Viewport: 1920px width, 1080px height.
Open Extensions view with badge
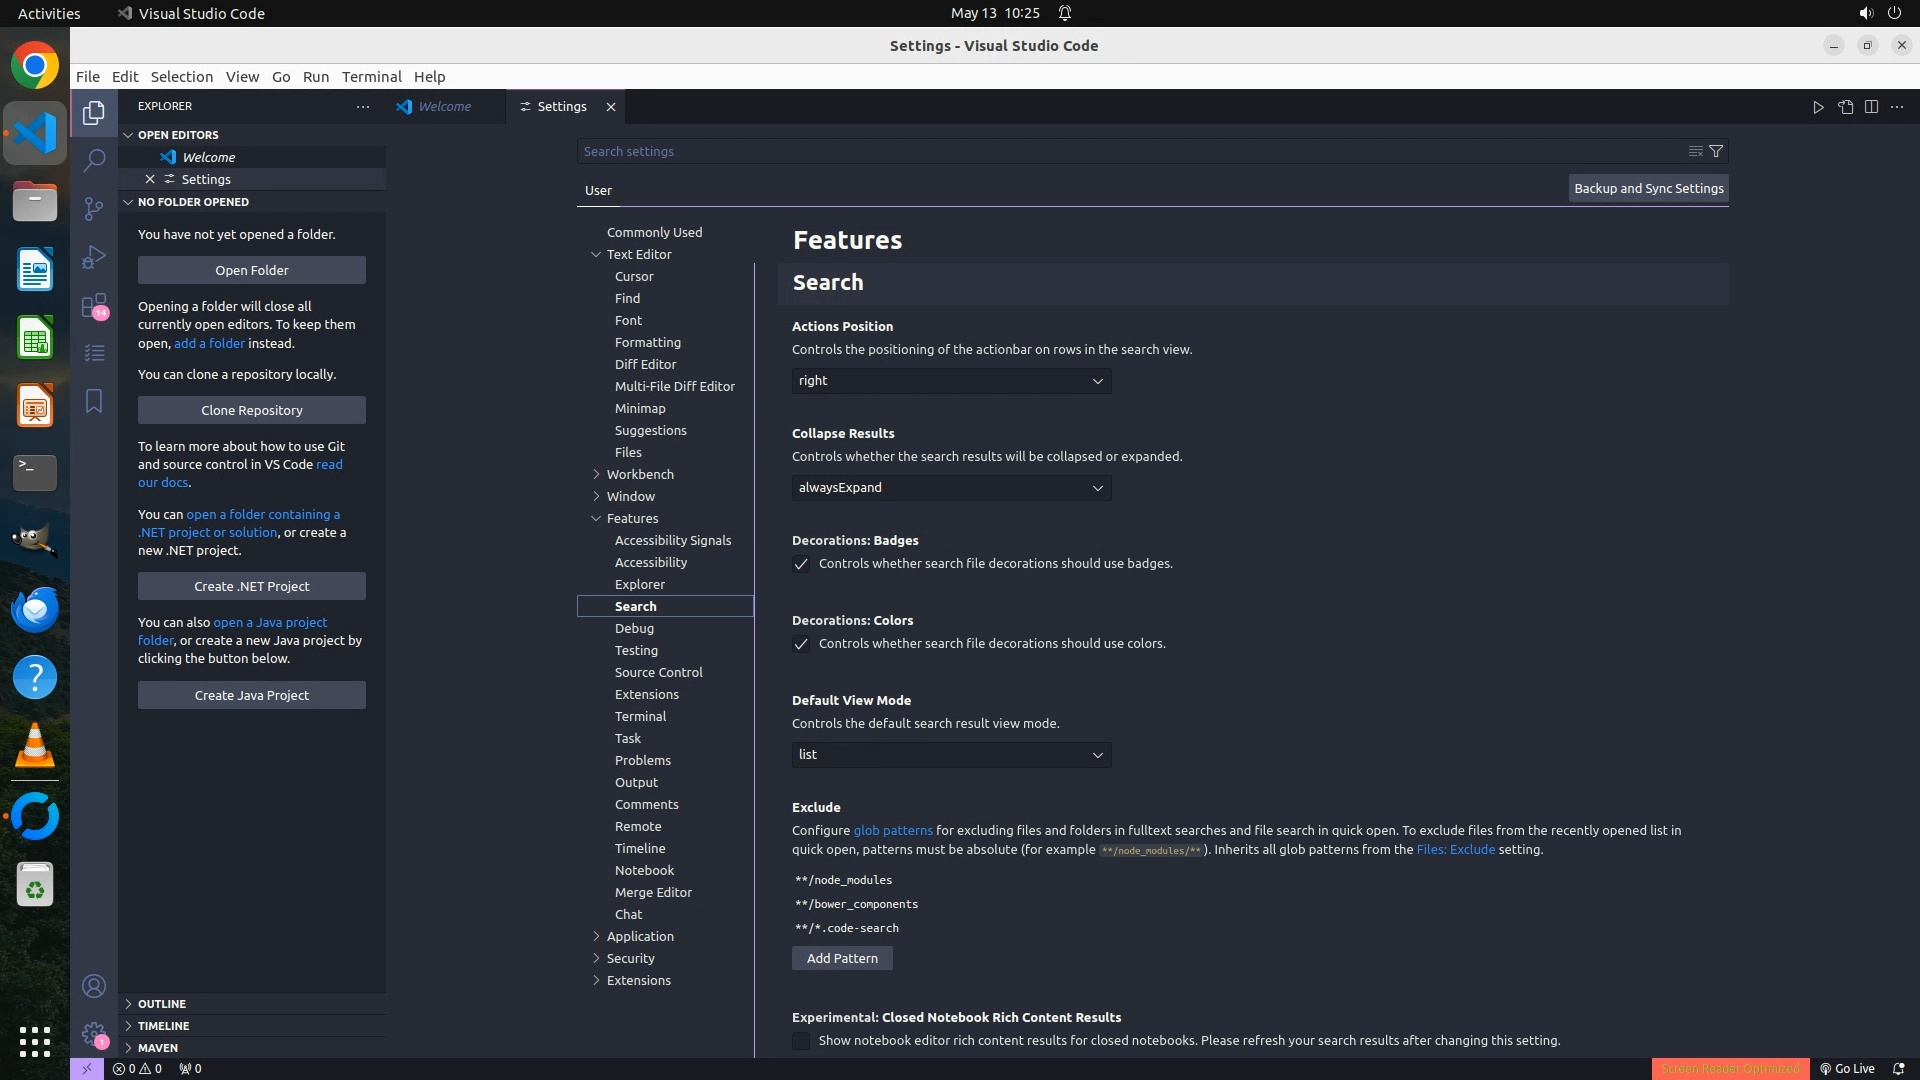[x=94, y=305]
